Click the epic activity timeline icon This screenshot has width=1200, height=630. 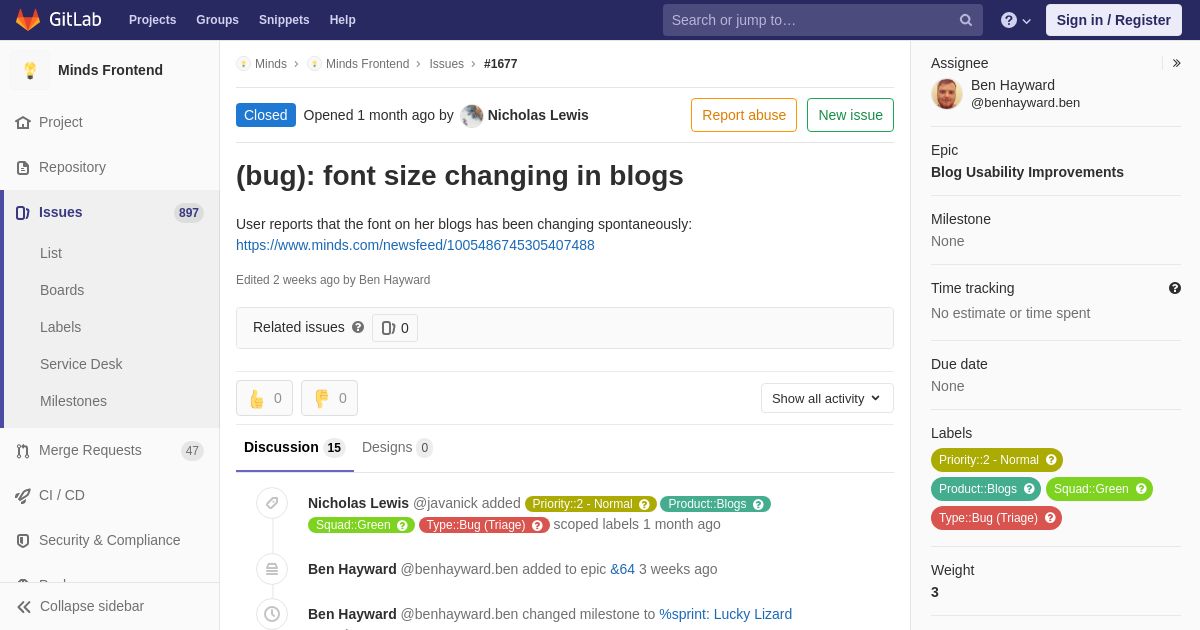pos(272,569)
